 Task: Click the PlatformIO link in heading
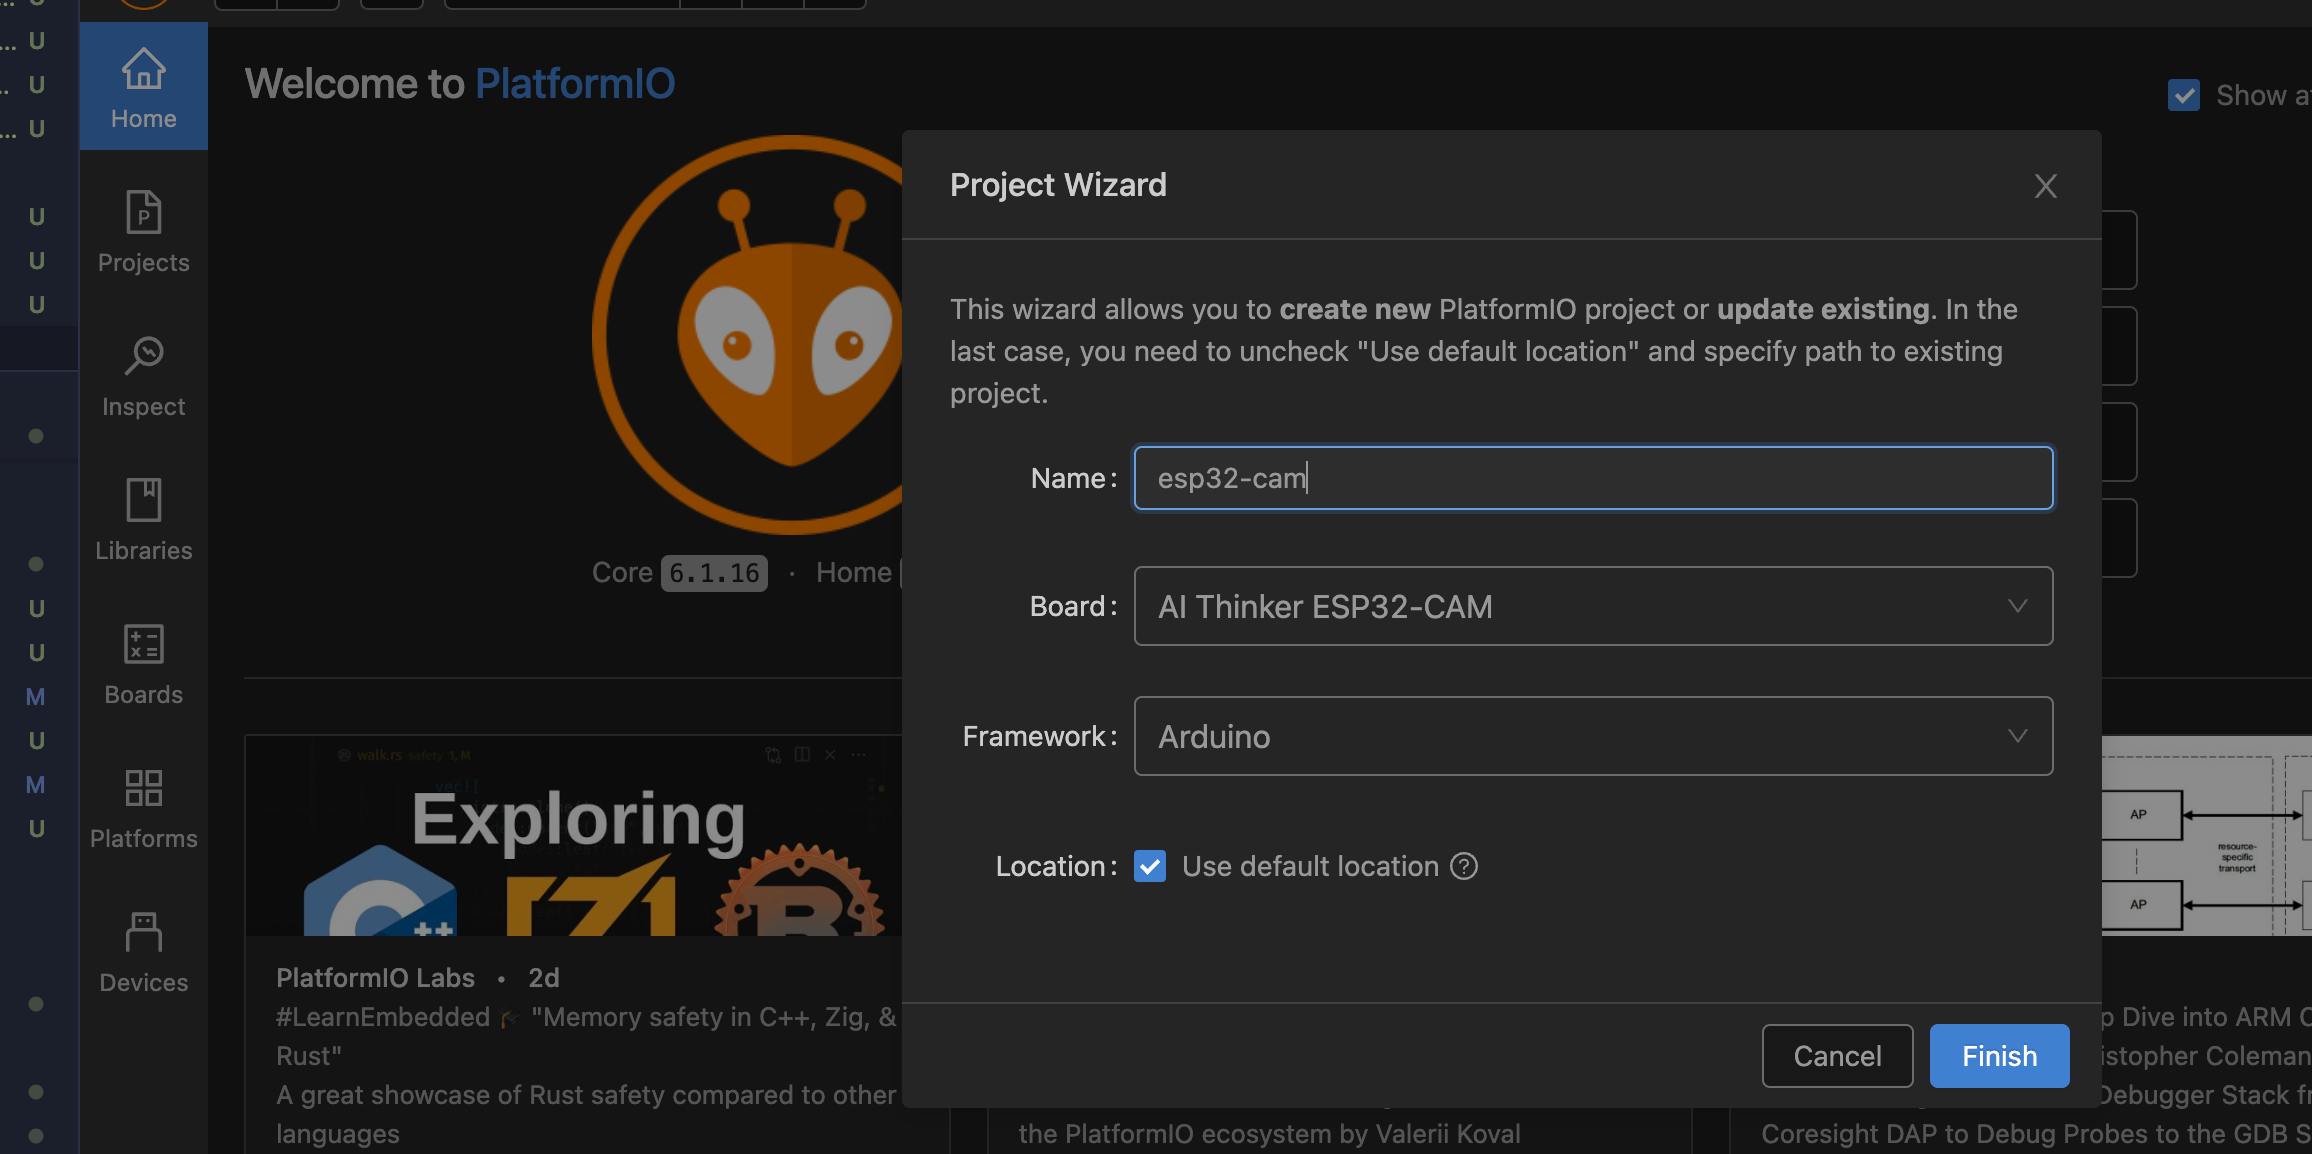[x=575, y=84]
